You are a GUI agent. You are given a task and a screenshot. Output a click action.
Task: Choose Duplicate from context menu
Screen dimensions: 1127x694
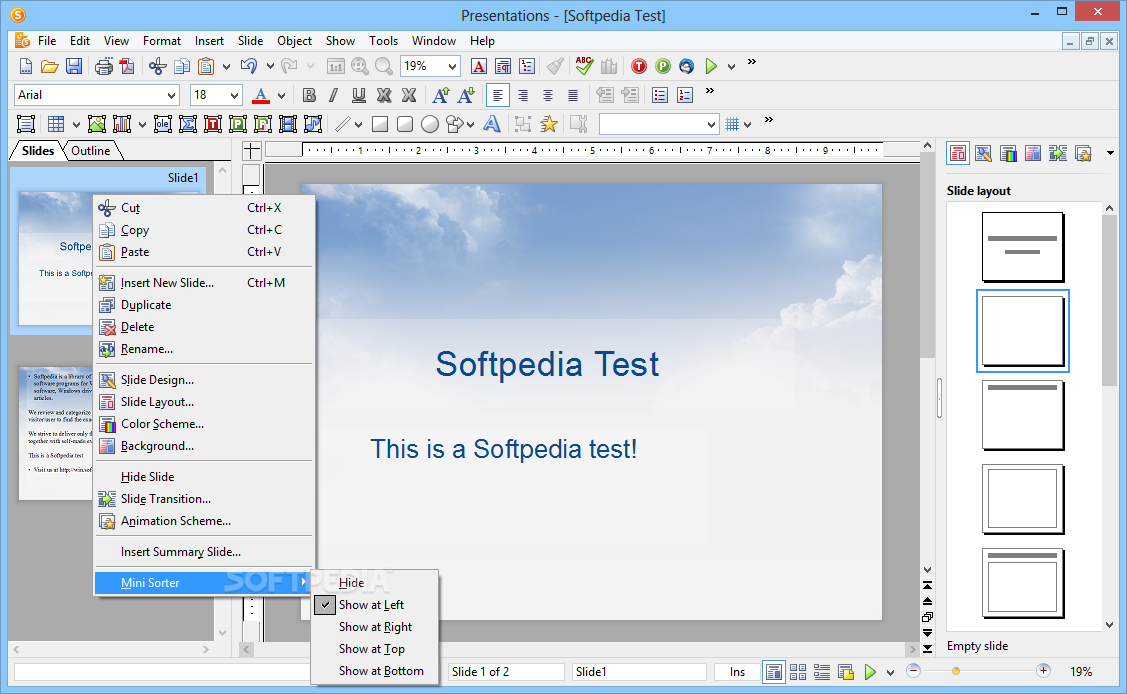tap(204, 305)
